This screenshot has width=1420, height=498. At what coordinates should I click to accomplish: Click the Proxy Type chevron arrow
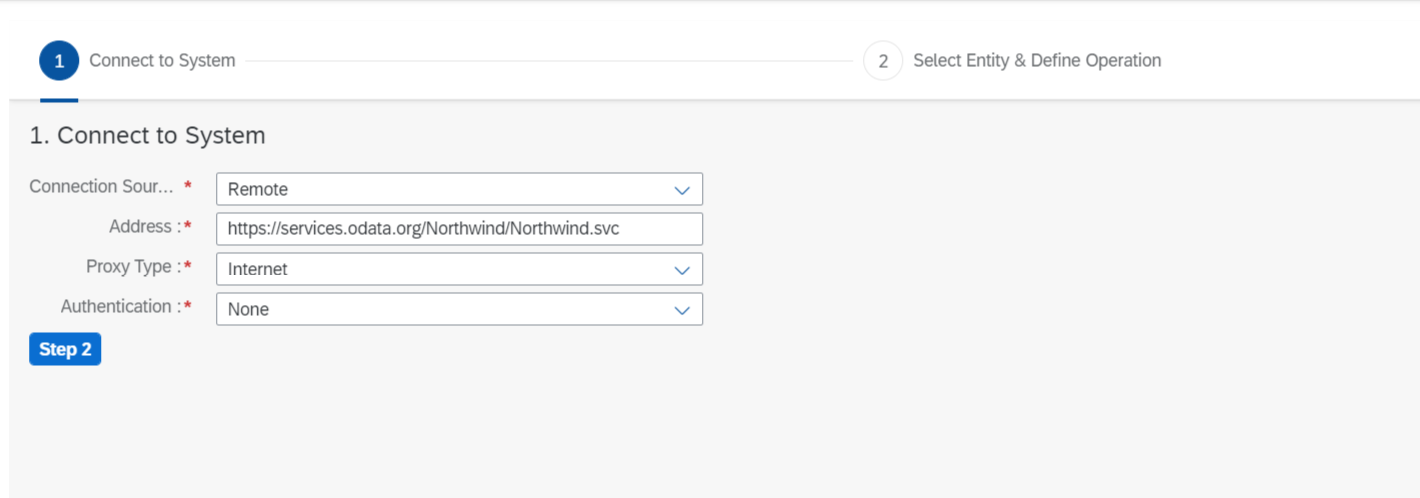[682, 269]
